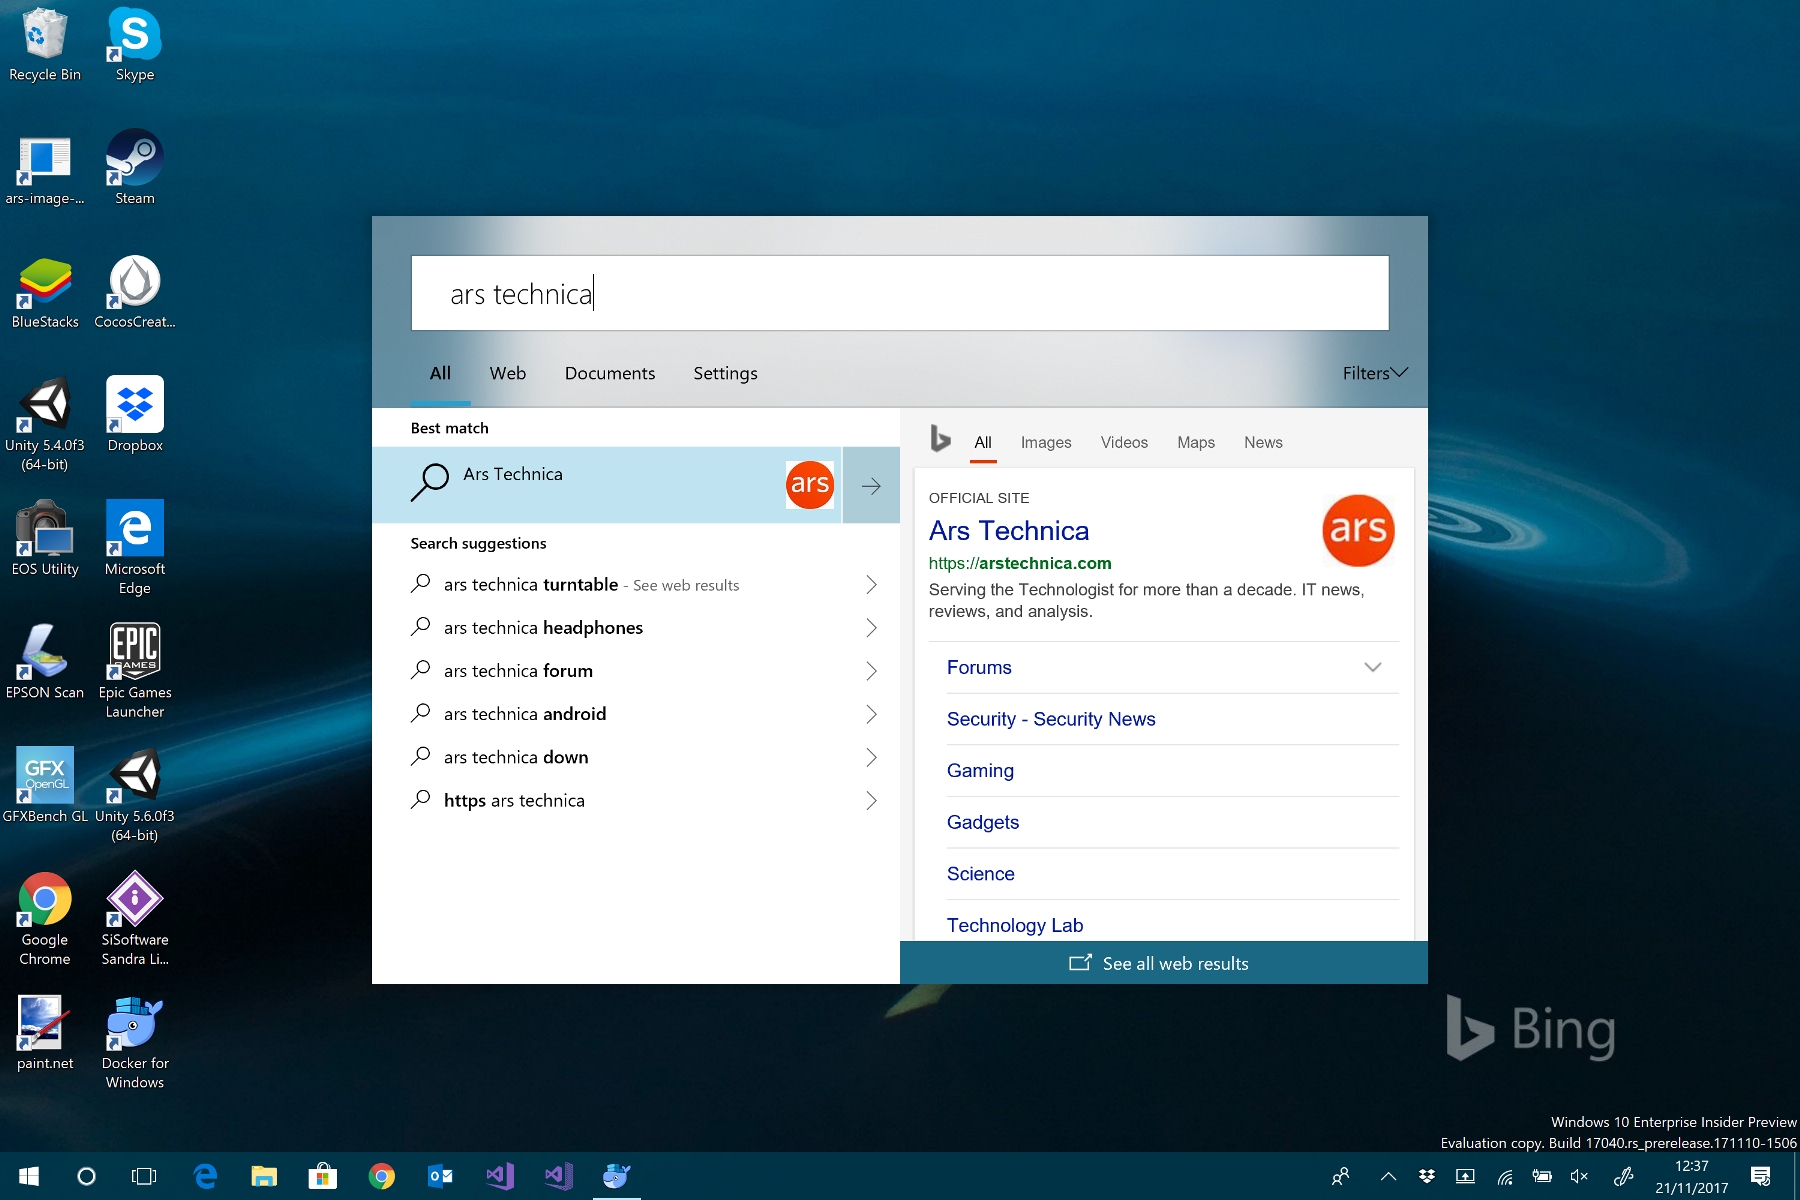Click the Cortana circle in taskbar
Screen dimensions: 1800x1200
pos(86,1176)
